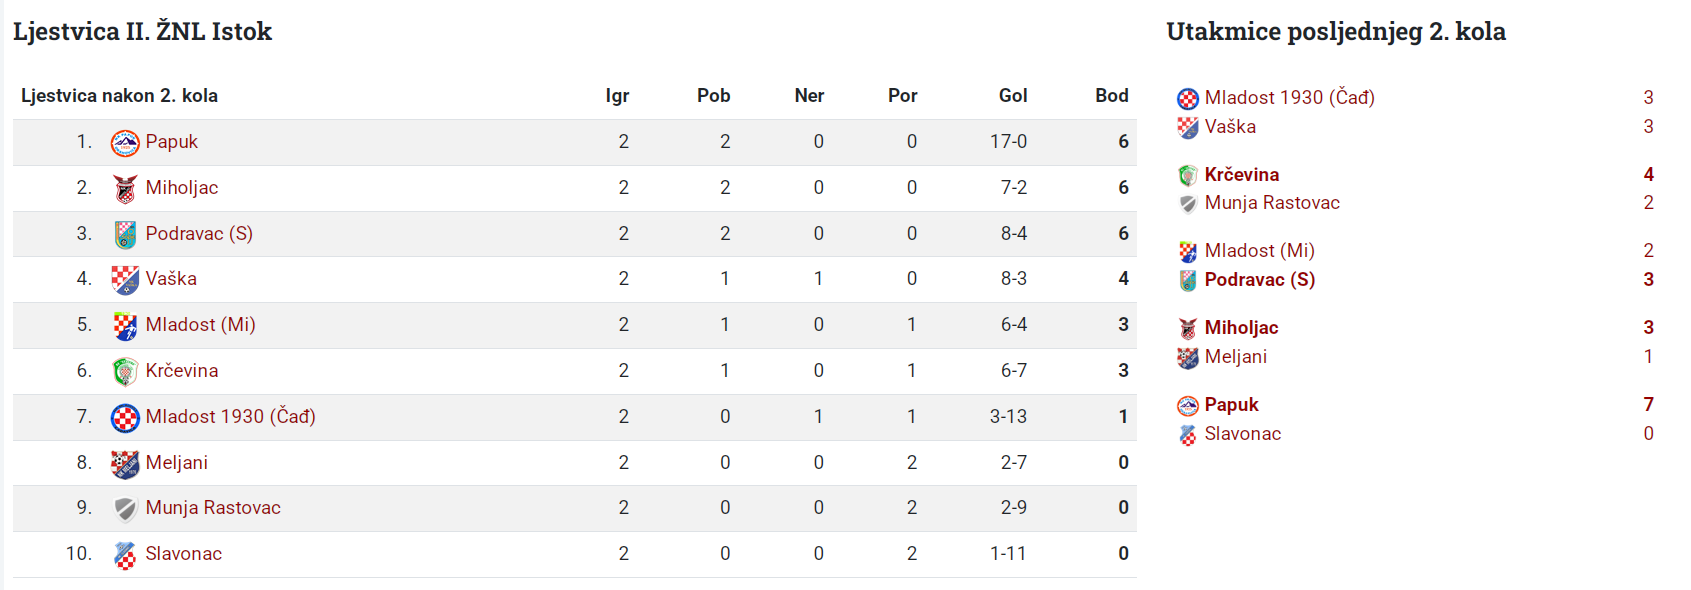This screenshot has width=1691, height=590.
Task: Click the Miholjac club crest in standings
Action: [x=125, y=189]
